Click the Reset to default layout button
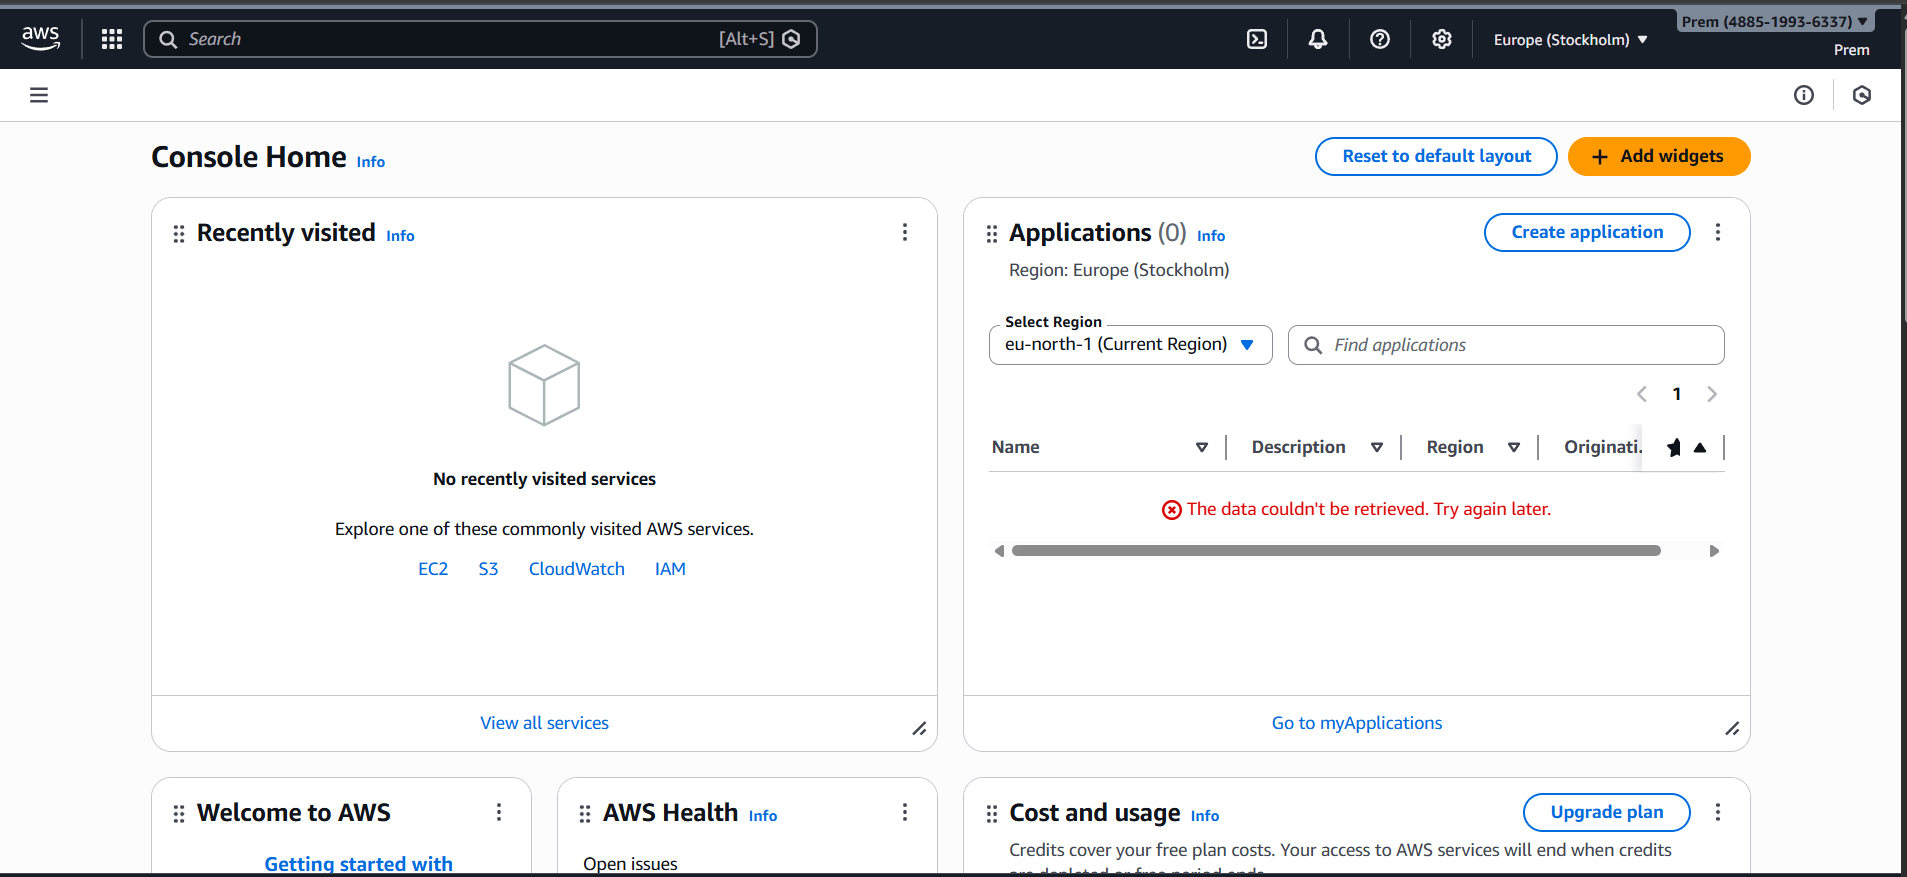1907x877 pixels. click(1436, 156)
